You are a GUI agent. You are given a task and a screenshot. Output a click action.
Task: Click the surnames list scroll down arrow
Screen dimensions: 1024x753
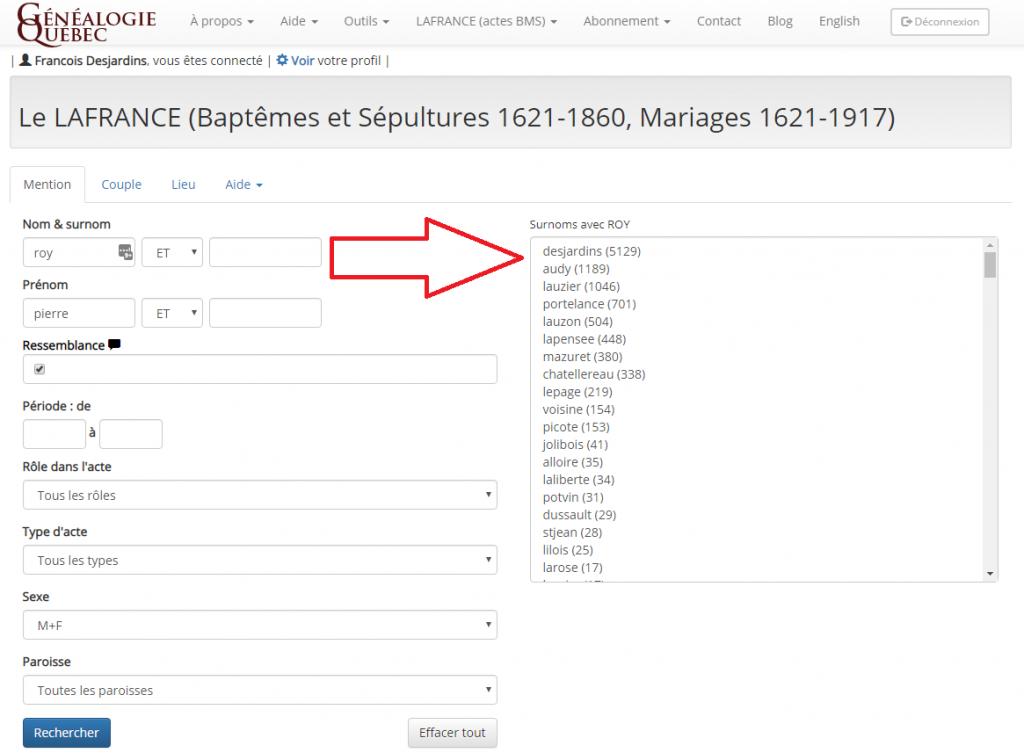tap(990, 574)
